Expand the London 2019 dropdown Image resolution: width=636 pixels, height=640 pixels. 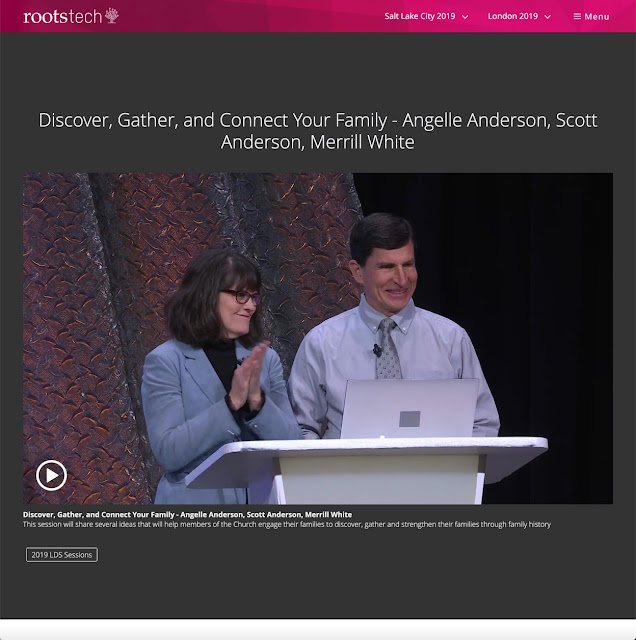pos(519,16)
